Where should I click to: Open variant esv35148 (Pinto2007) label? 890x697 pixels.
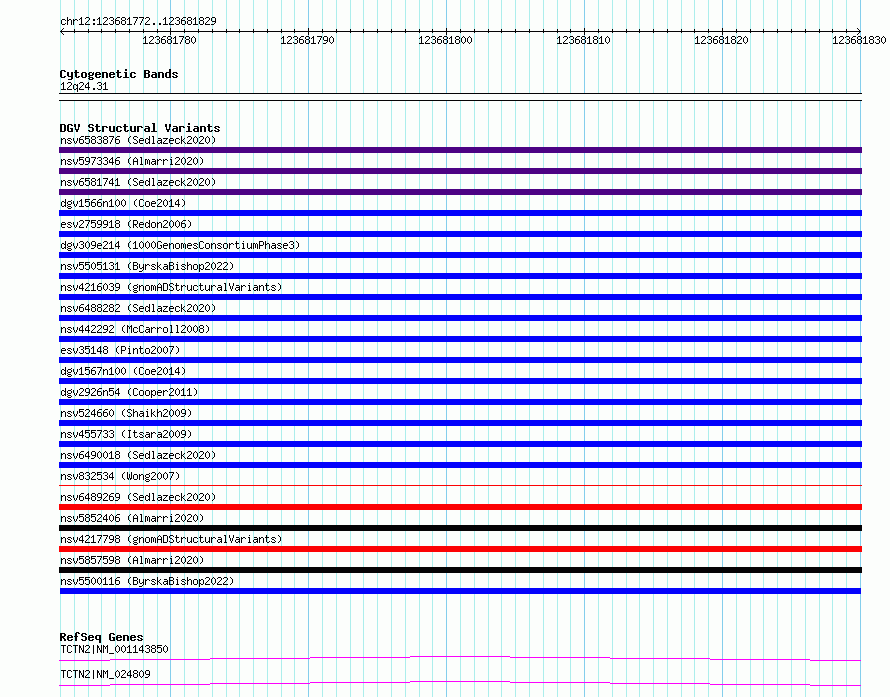(x=120, y=350)
